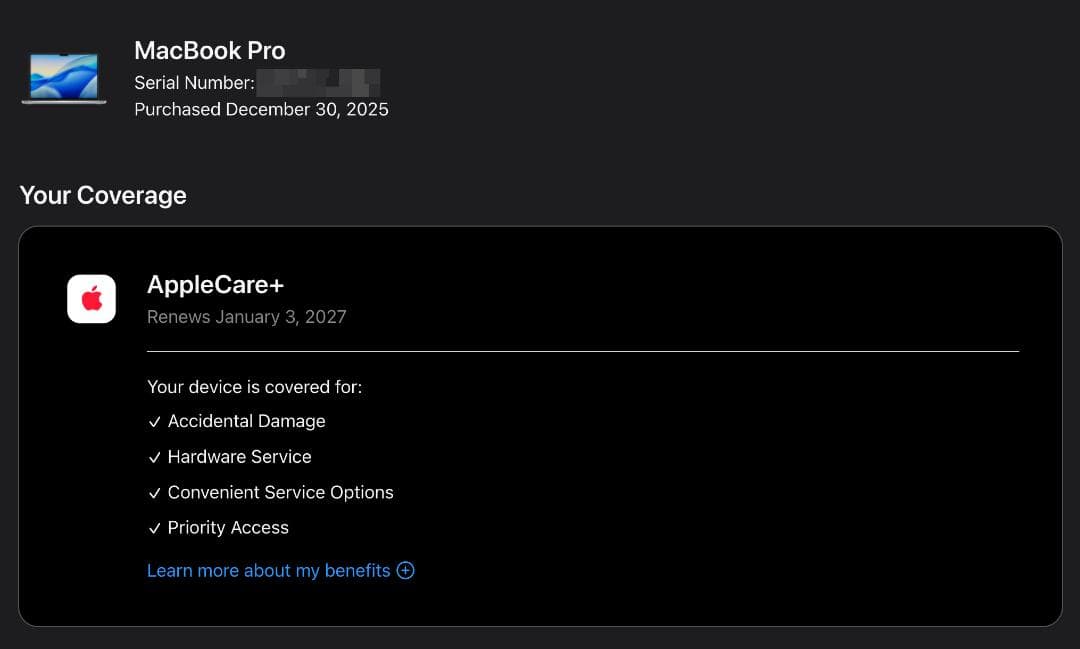Image resolution: width=1080 pixels, height=649 pixels.
Task: Click the Accidental Damage coverage item
Action: pyautogui.click(x=247, y=421)
